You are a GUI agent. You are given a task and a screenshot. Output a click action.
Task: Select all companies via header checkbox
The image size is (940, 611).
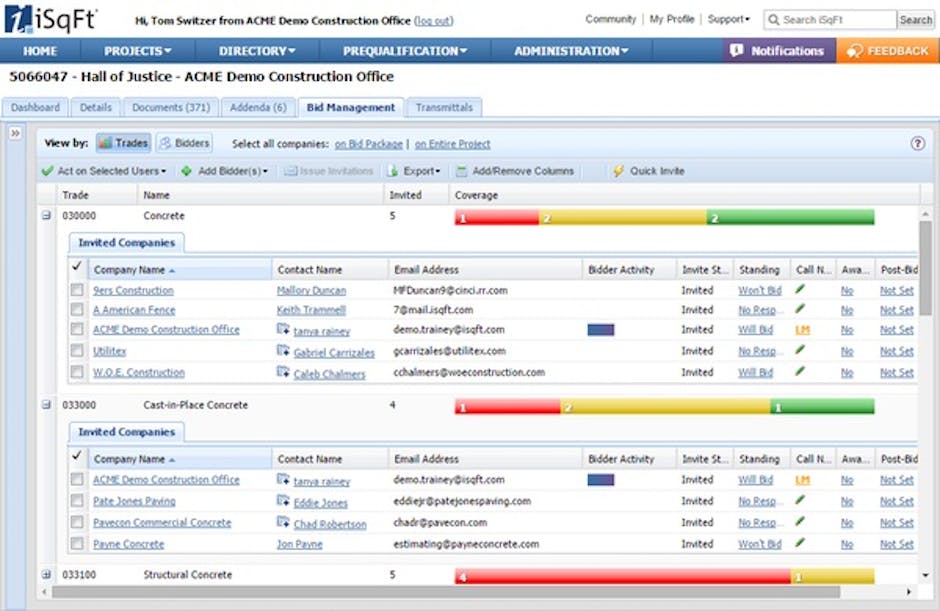(77, 268)
